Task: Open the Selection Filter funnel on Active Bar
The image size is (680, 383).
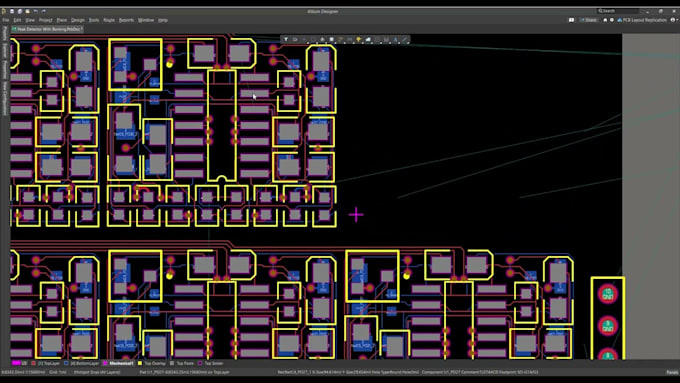Action: pos(286,39)
